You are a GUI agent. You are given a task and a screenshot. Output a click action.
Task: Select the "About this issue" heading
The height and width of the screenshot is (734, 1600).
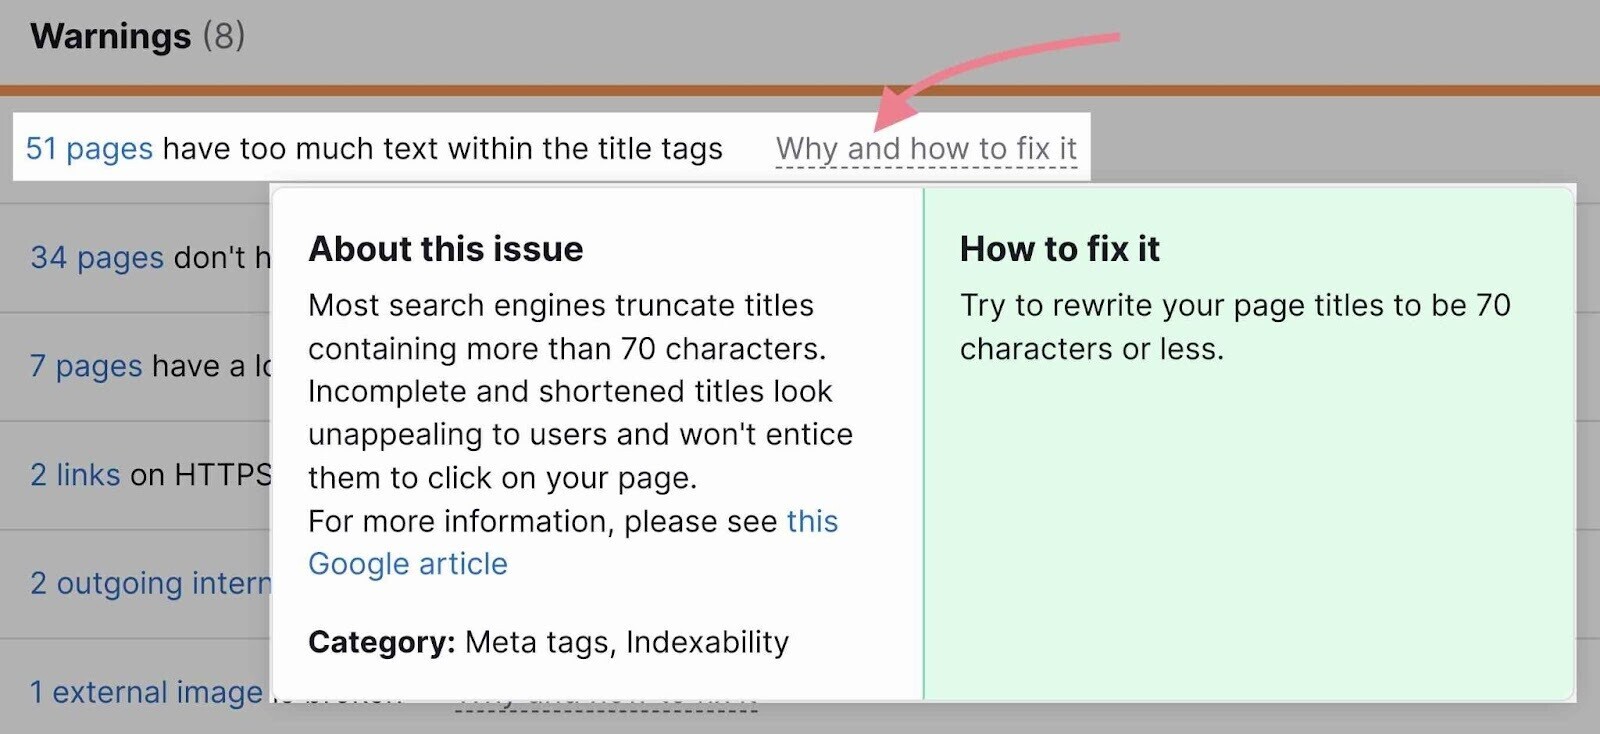coord(445,249)
